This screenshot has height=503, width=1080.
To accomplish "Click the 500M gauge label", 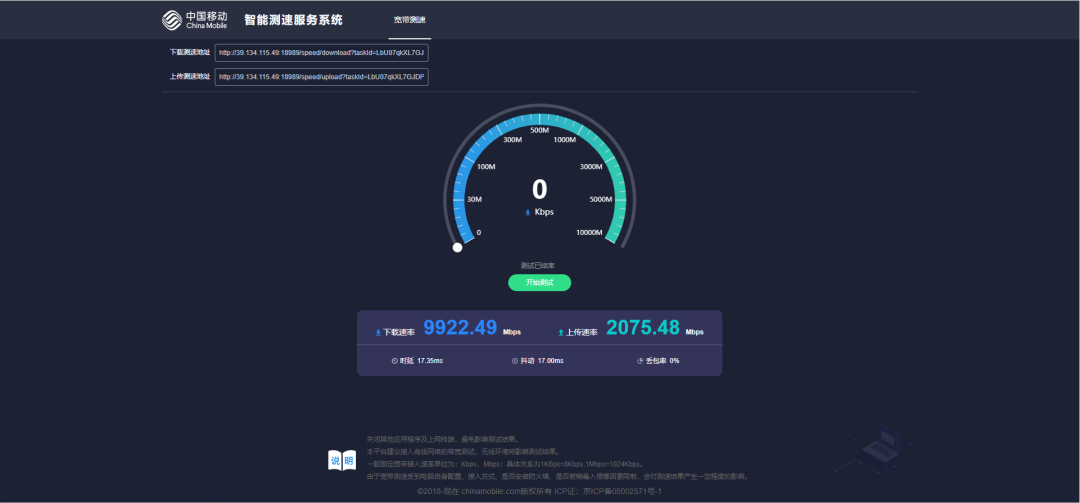I will tap(539, 130).
